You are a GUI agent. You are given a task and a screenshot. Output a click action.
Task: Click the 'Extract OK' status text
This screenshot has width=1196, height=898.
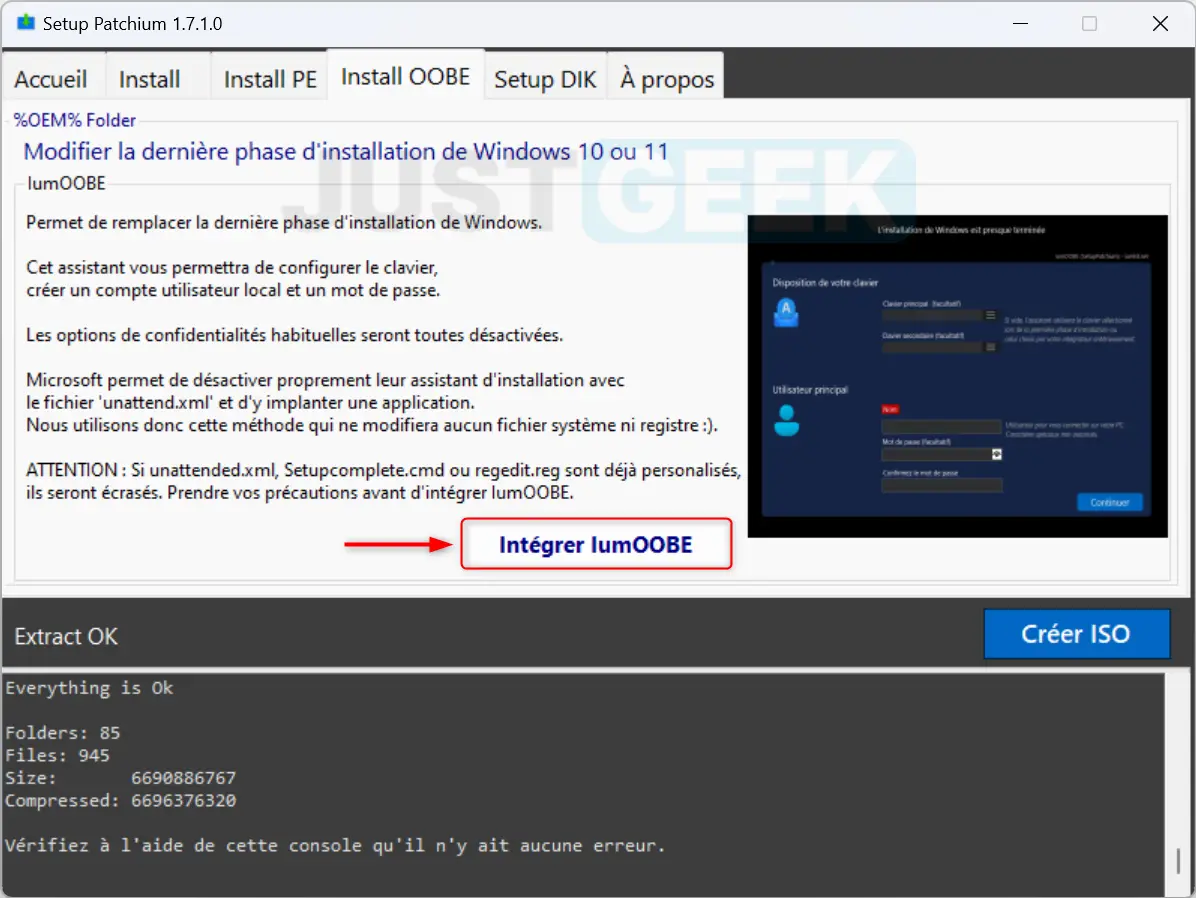click(66, 636)
